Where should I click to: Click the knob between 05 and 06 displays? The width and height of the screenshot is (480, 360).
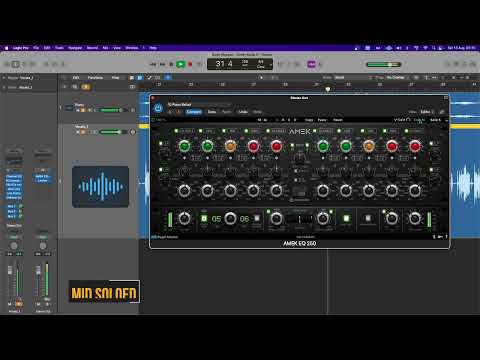(x=230, y=218)
